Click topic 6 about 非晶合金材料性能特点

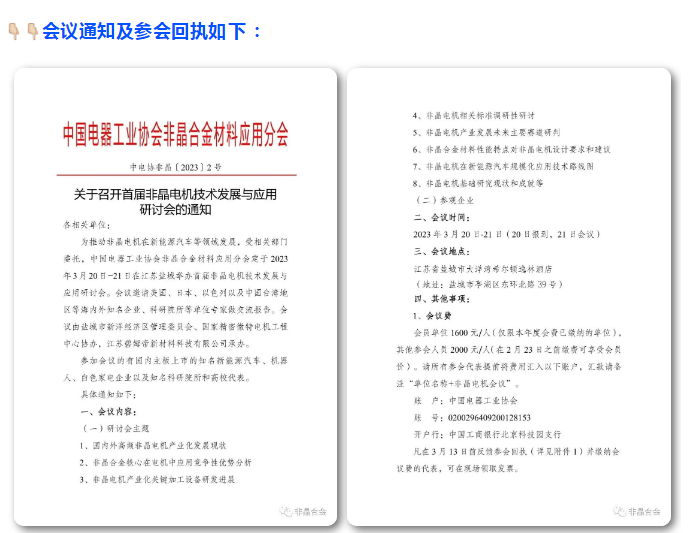click(511, 150)
